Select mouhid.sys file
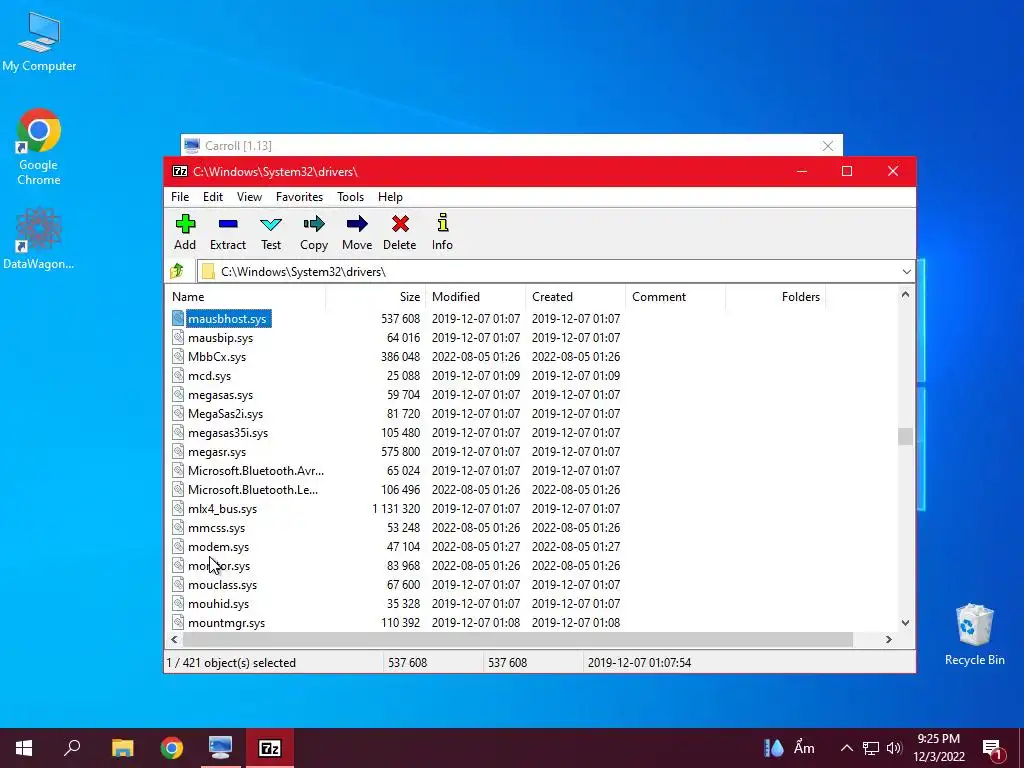 click(x=218, y=603)
